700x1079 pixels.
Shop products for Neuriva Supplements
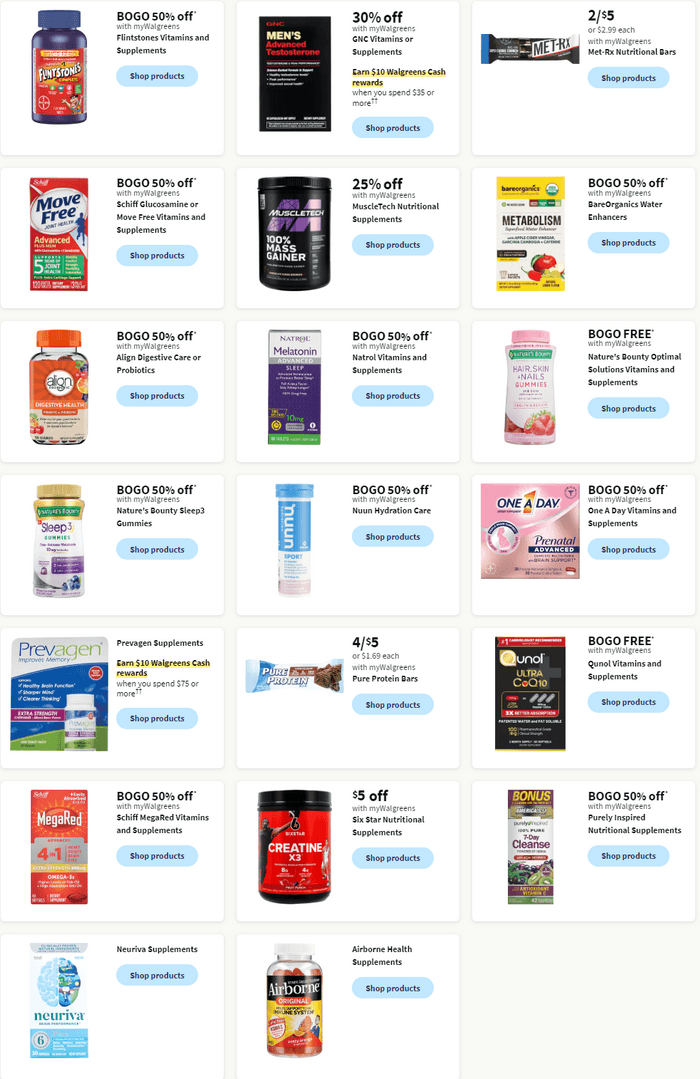[x=157, y=975]
